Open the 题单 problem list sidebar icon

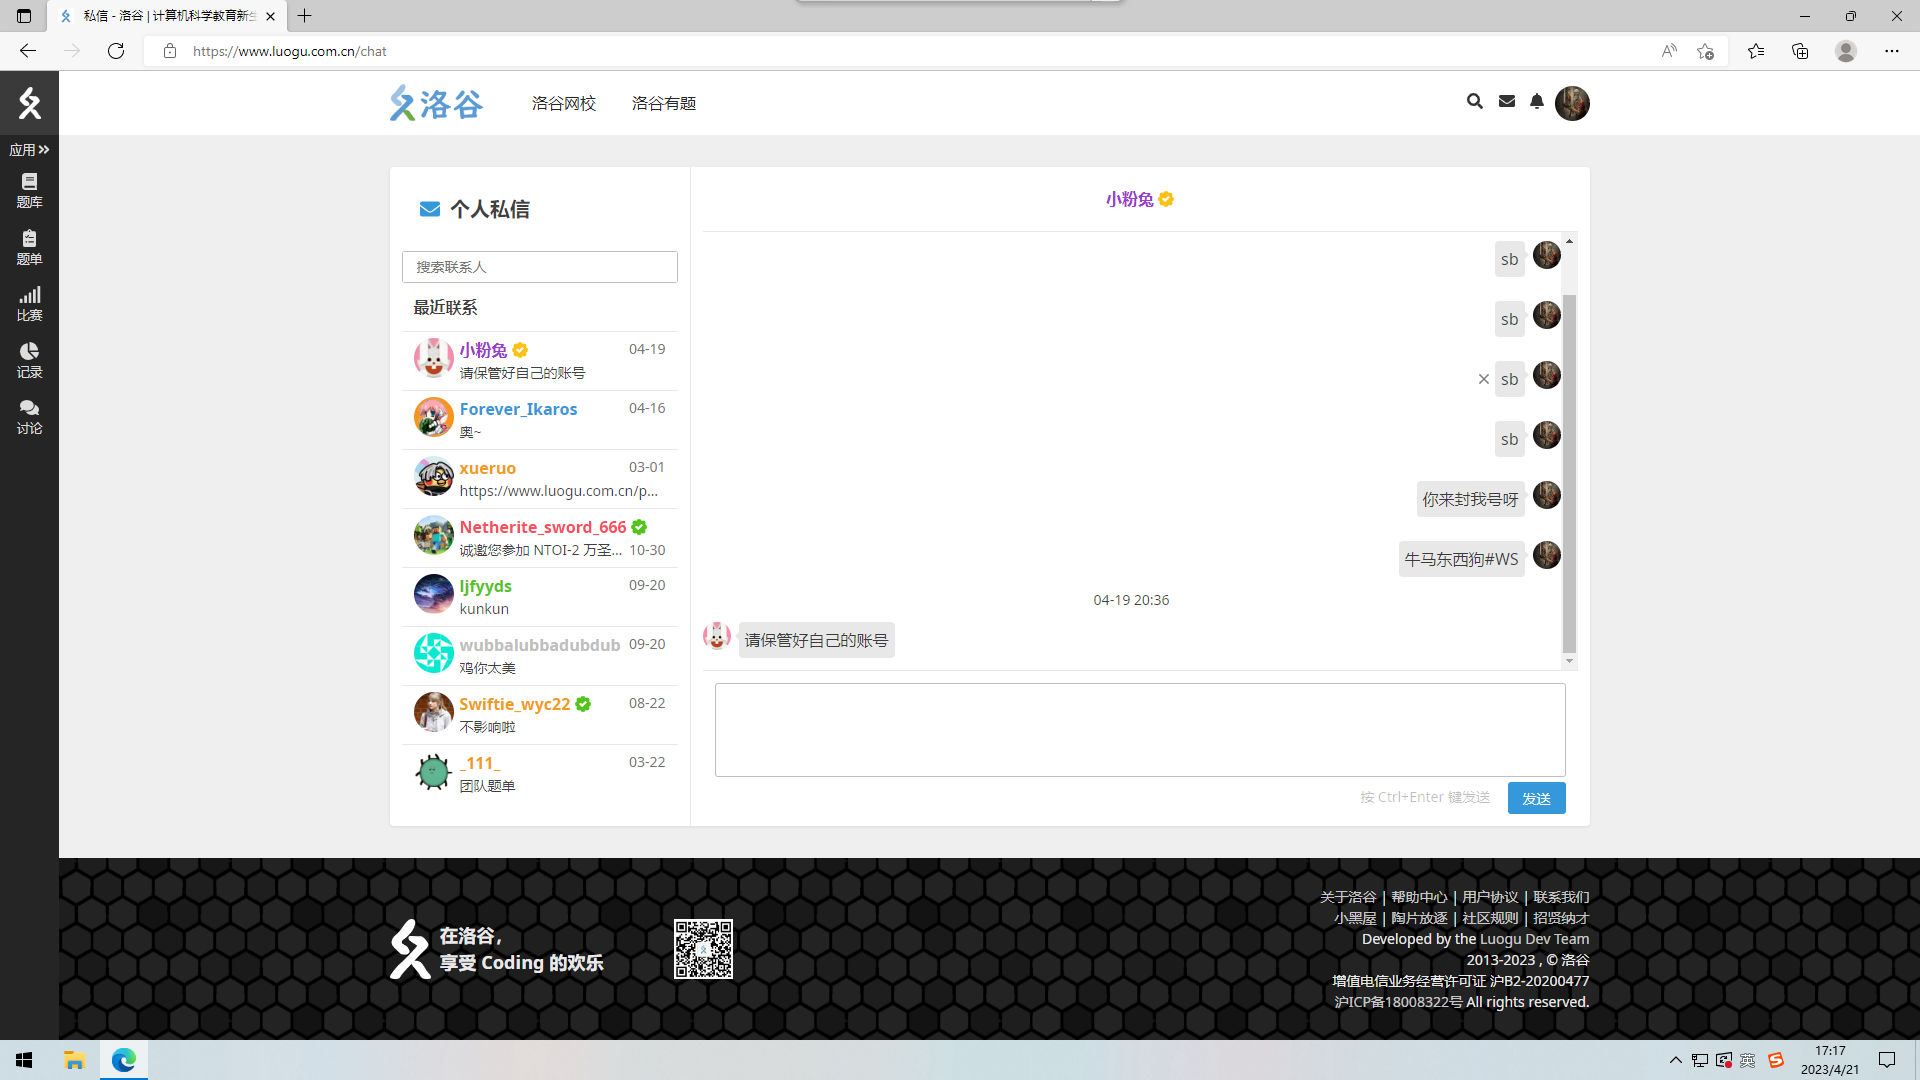pos(29,247)
